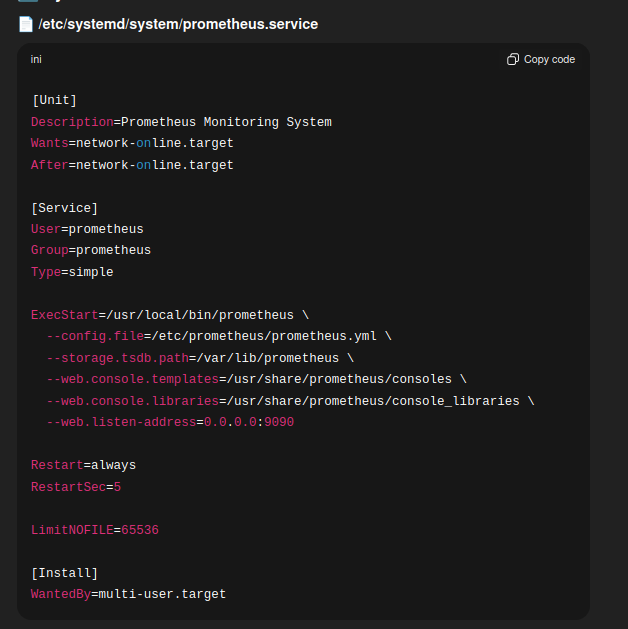
Task: Click the --storage.tsdb.path option line
Action: tap(200, 358)
